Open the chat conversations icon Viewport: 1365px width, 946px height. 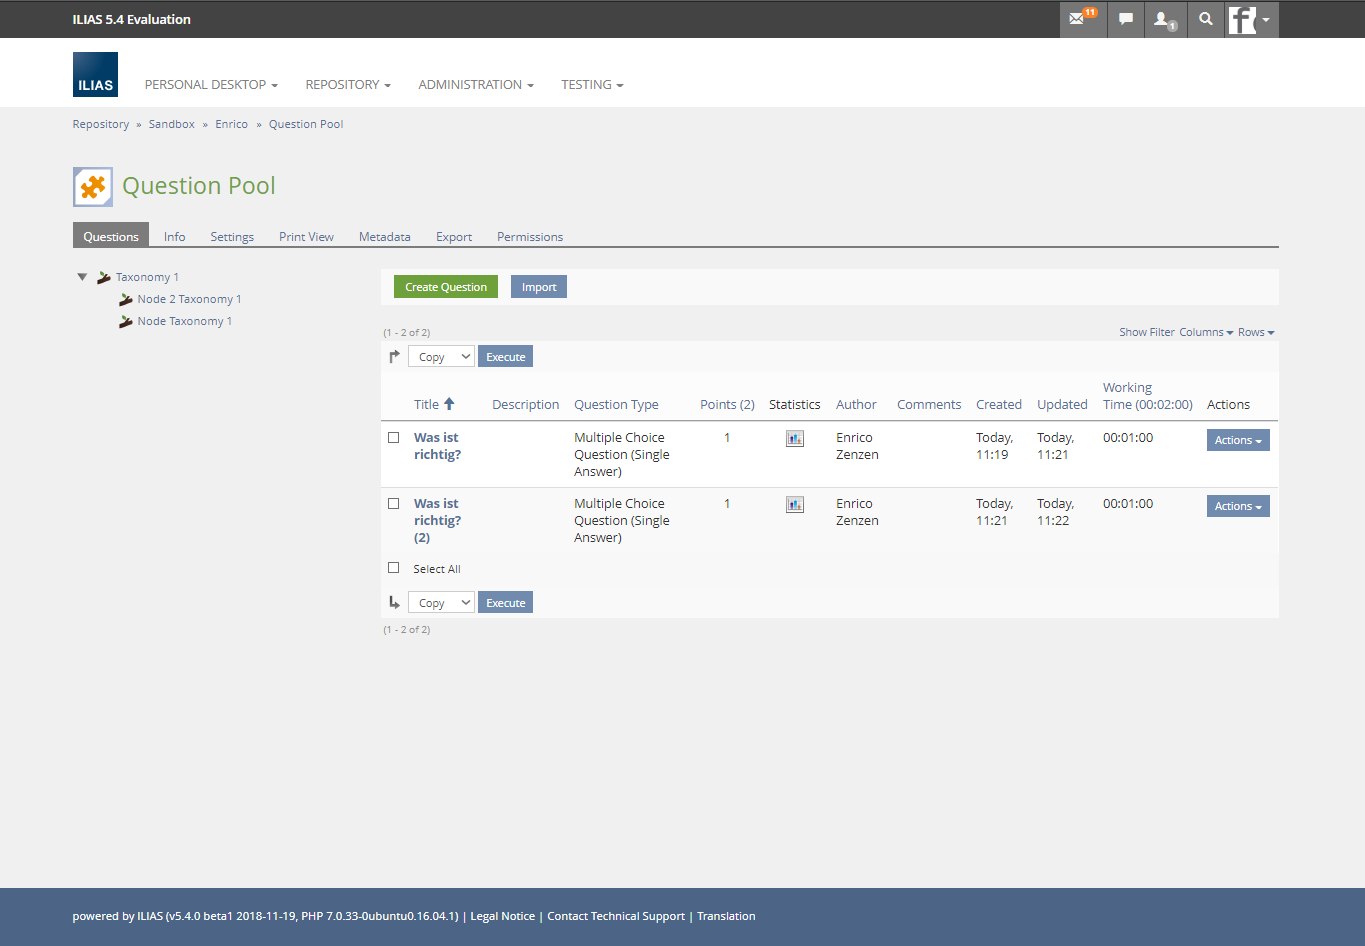click(1126, 19)
